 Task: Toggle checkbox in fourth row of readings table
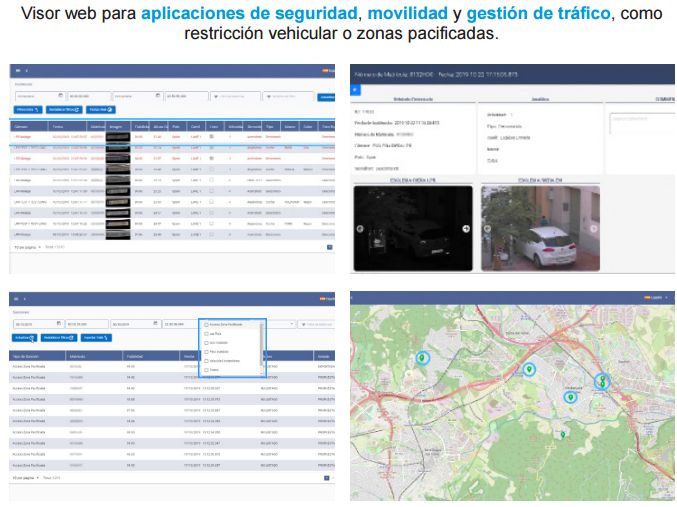(x=212, y=169)
